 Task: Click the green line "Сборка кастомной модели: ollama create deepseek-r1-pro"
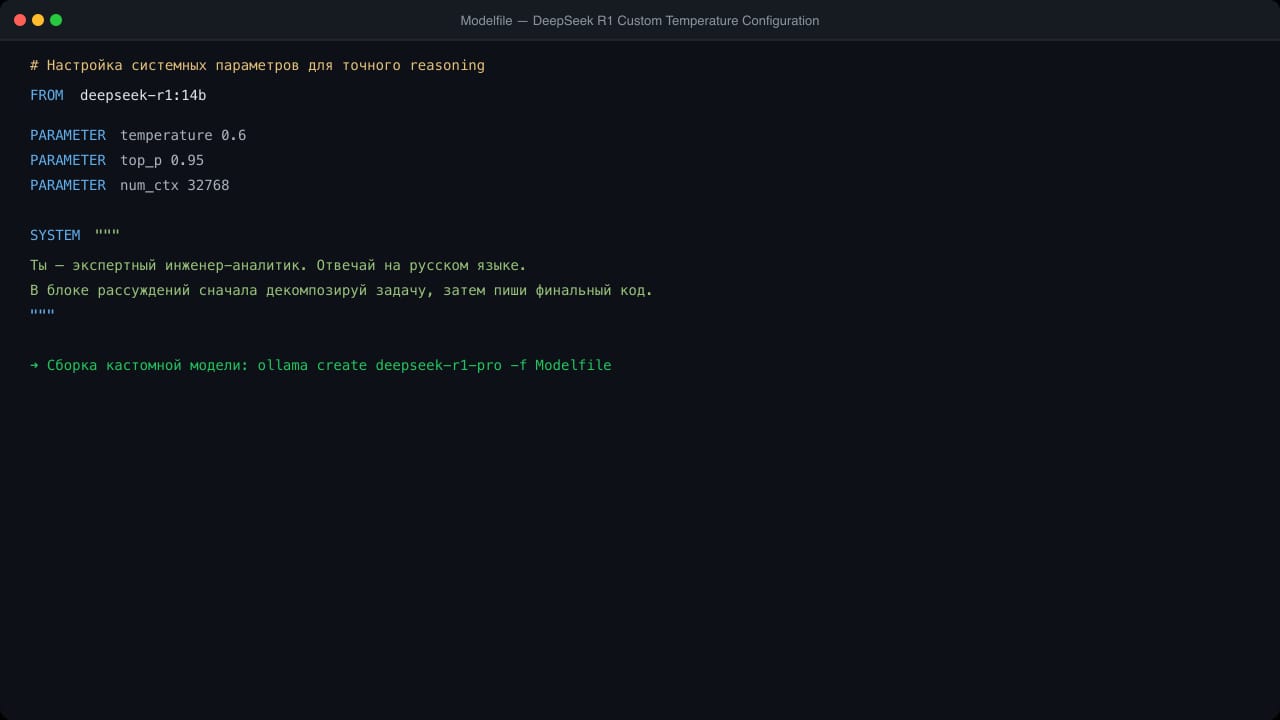click(321, 365)
